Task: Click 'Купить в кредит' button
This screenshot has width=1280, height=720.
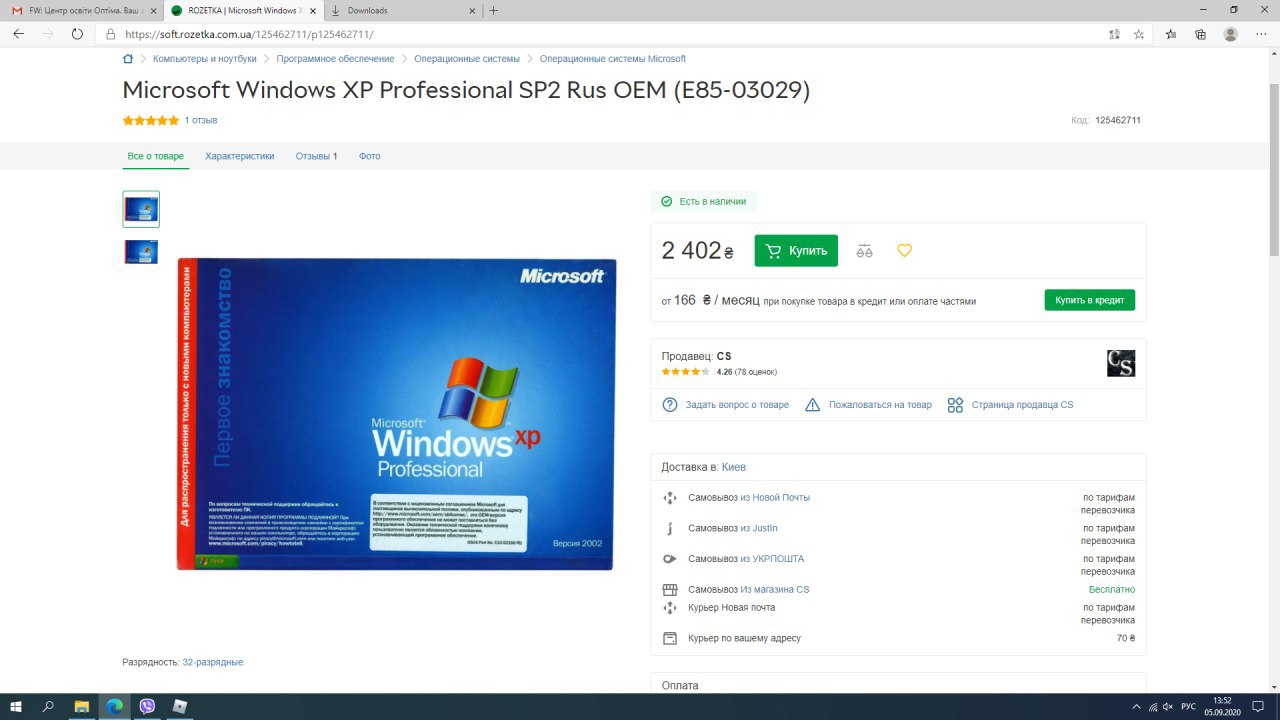Action: click(x=1090, y=300)
